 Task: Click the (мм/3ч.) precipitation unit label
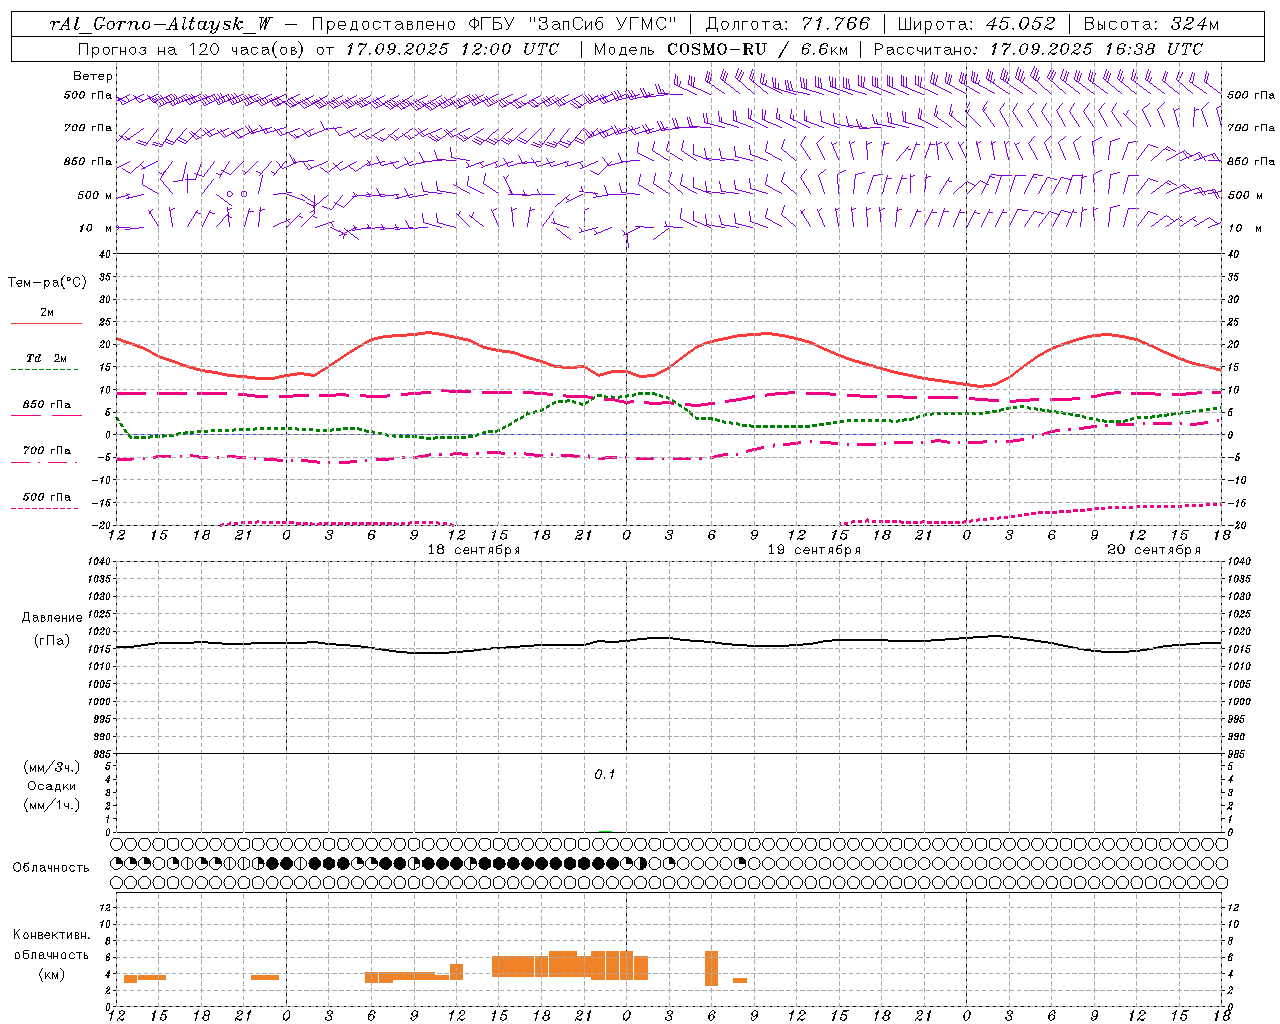click(x=52, y=767)
